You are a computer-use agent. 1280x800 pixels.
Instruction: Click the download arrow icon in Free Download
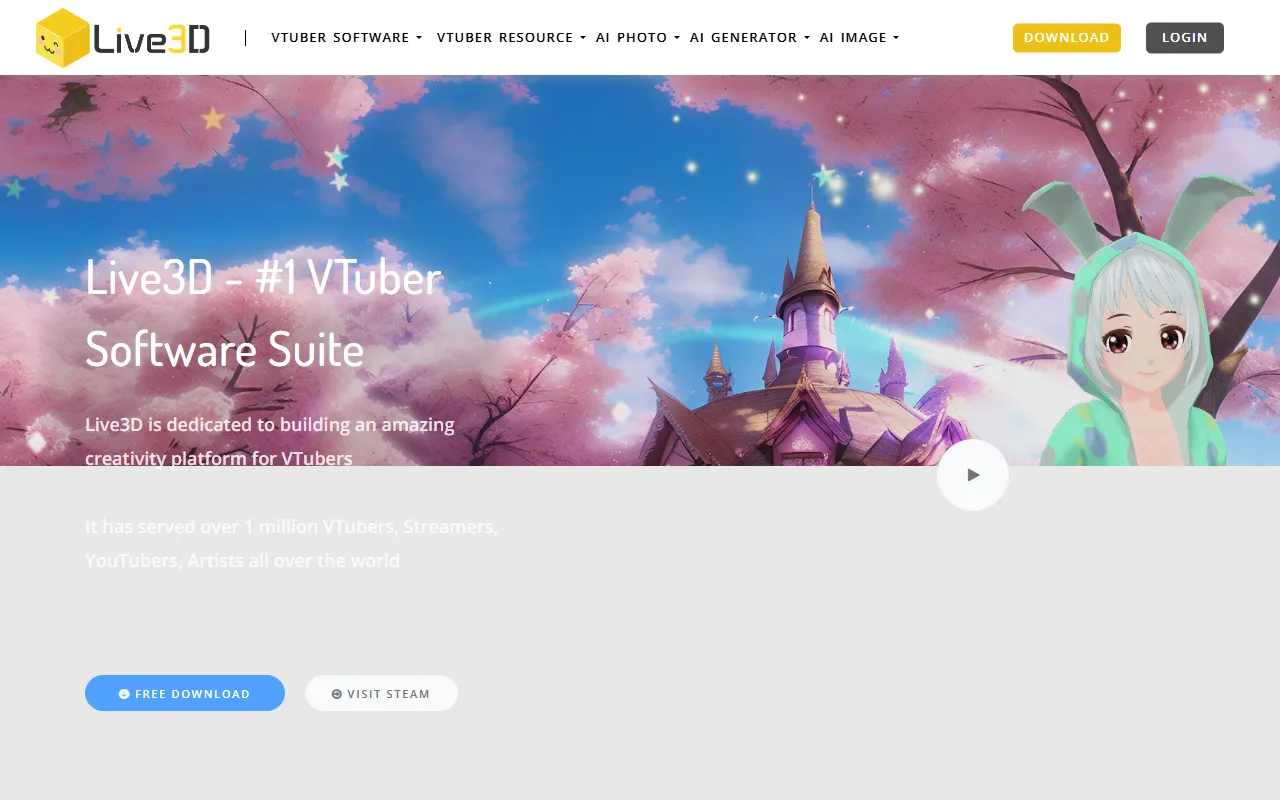(124, 694)
